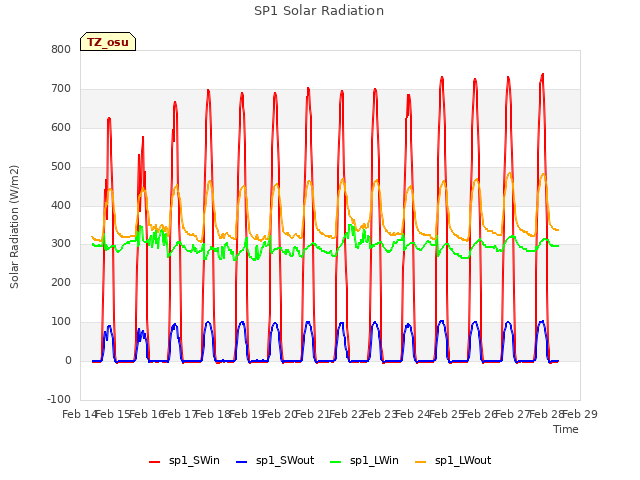
Task: Click the Feb 23 x-axis tick label
Action: [x=380, y=414]
